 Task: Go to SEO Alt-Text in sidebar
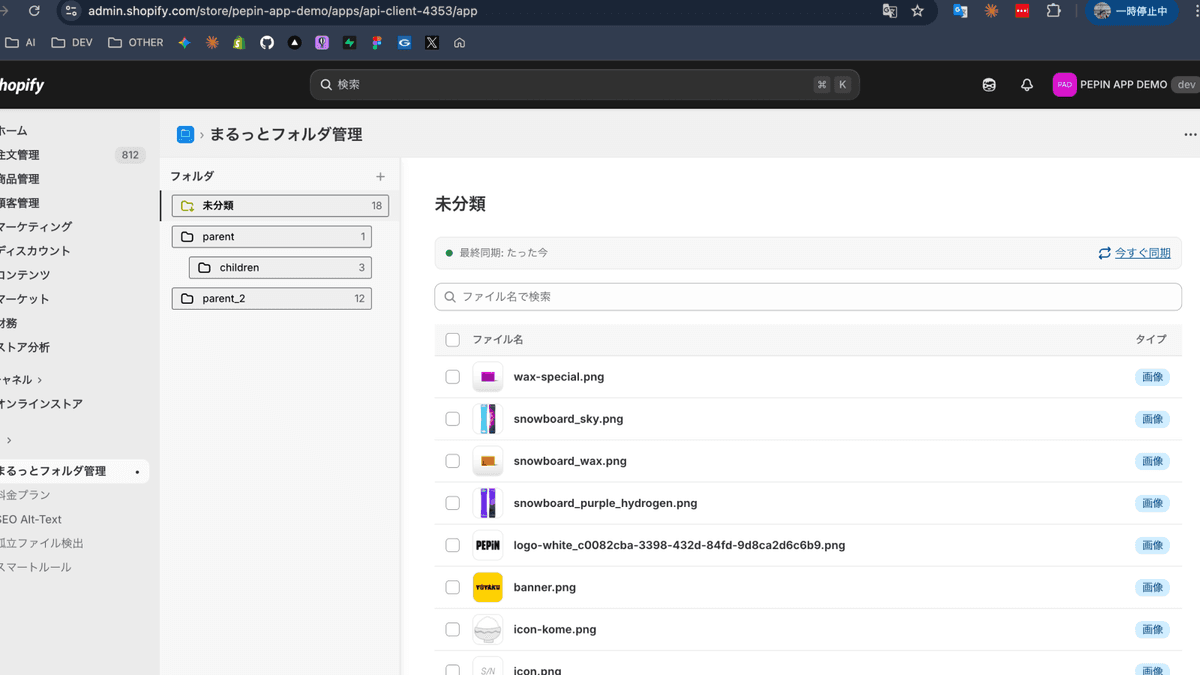32,519
